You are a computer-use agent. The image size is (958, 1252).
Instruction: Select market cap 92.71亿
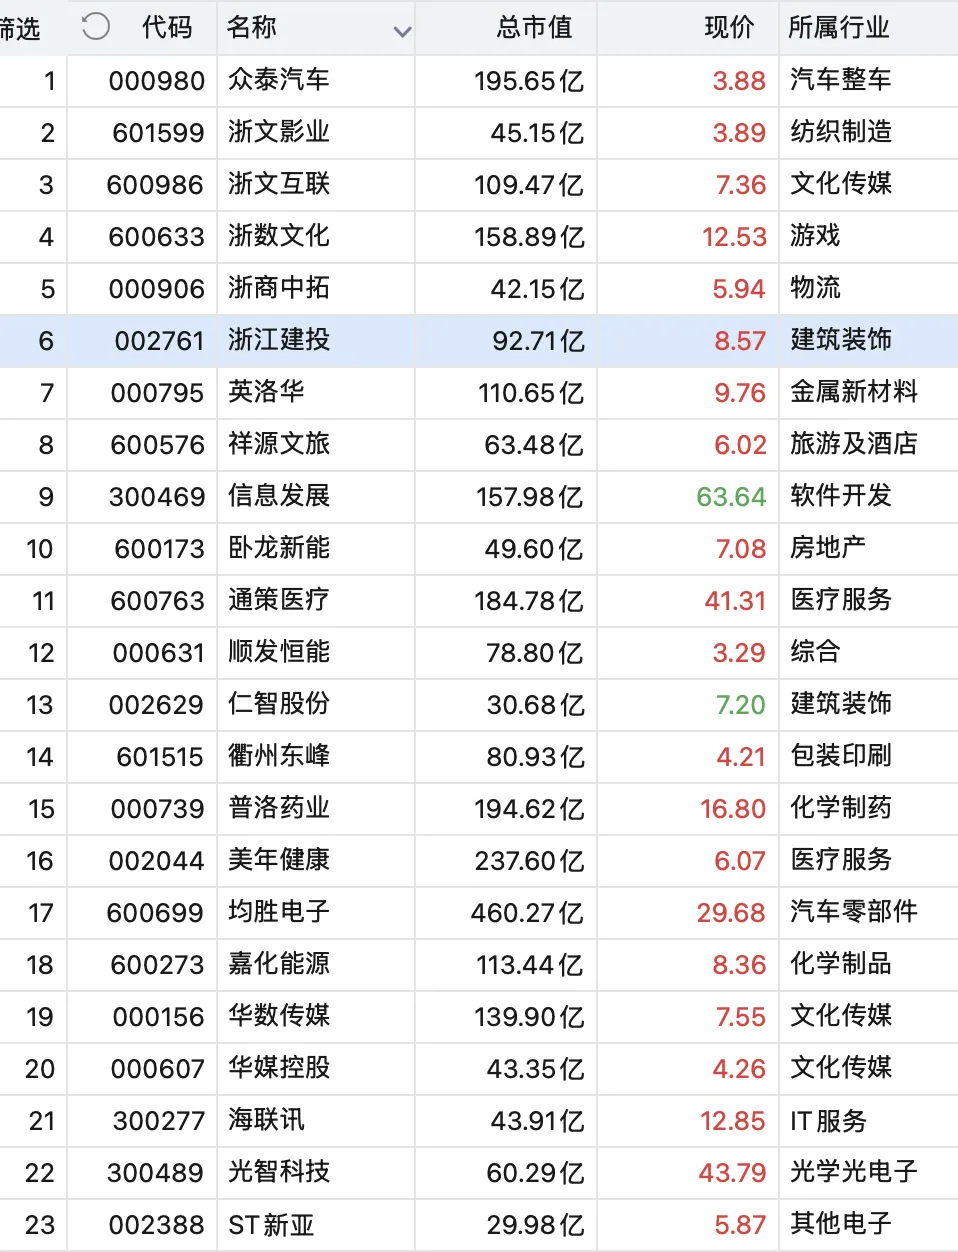[x=538, y=341]
